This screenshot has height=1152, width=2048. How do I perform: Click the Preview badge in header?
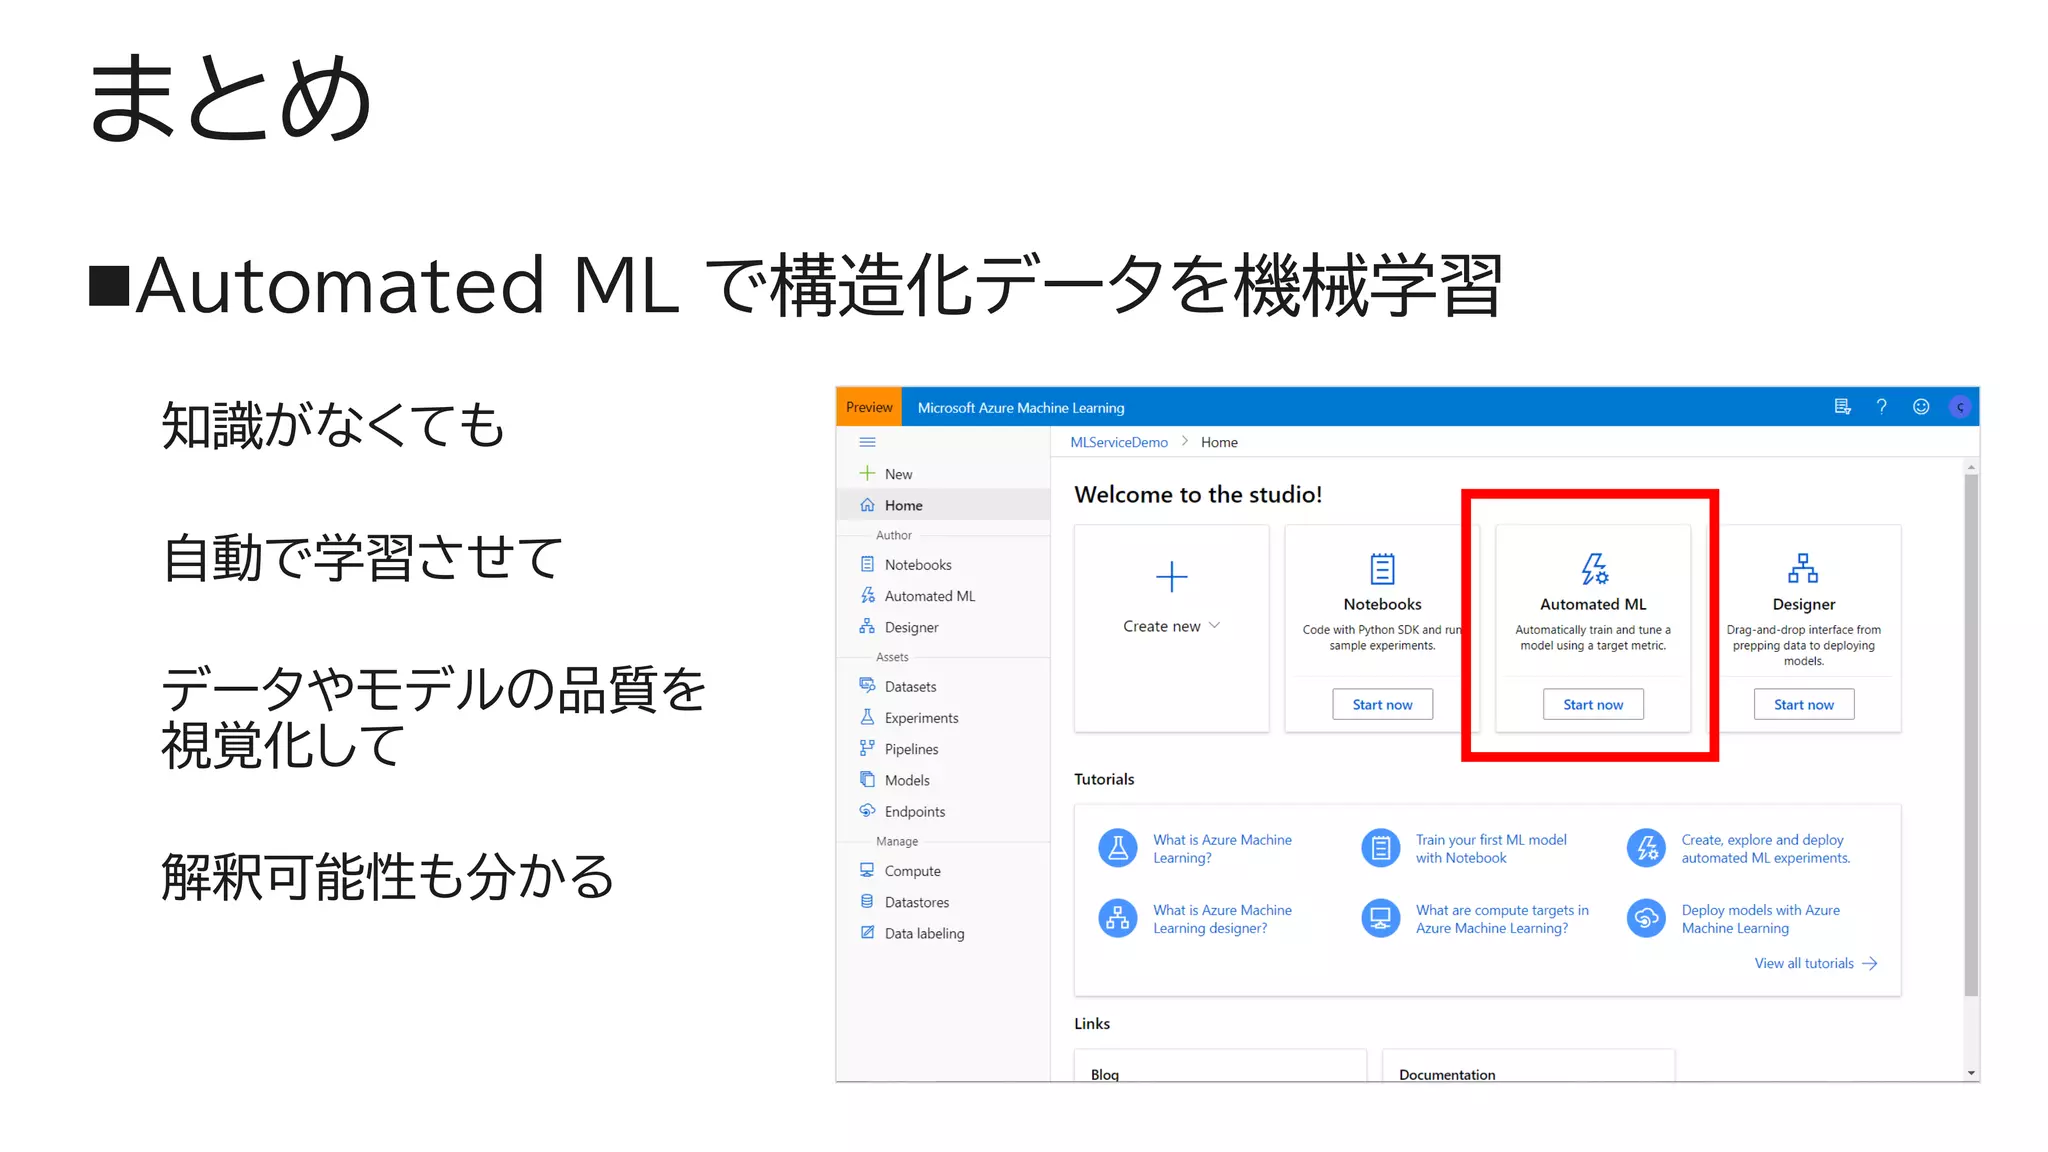coord(869,407)
